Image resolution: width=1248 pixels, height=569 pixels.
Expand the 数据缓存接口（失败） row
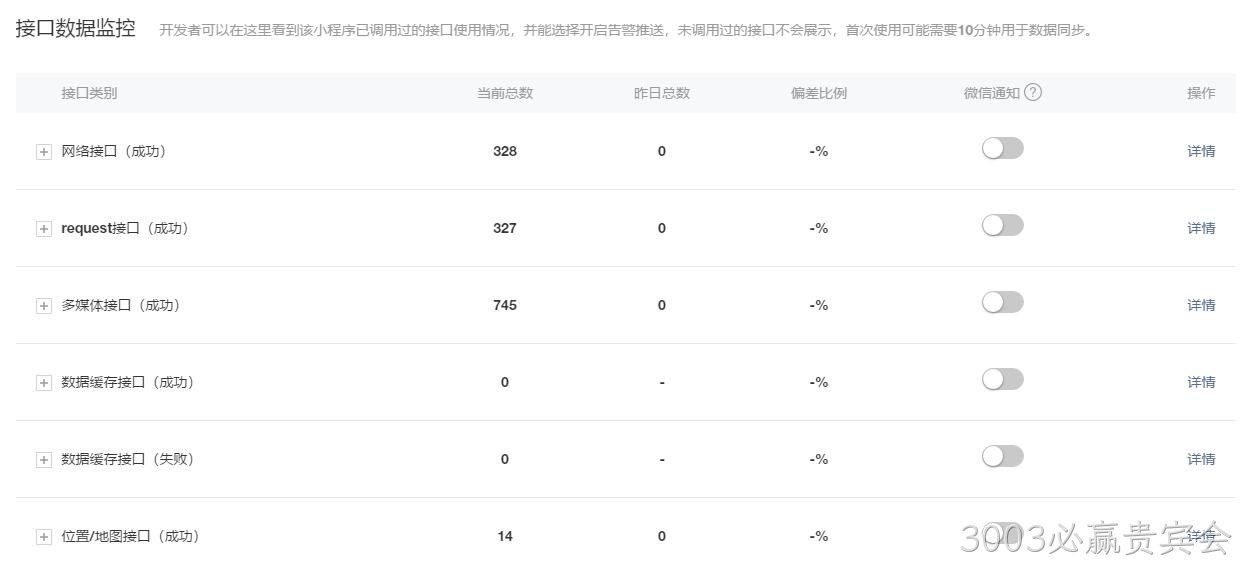43,460
